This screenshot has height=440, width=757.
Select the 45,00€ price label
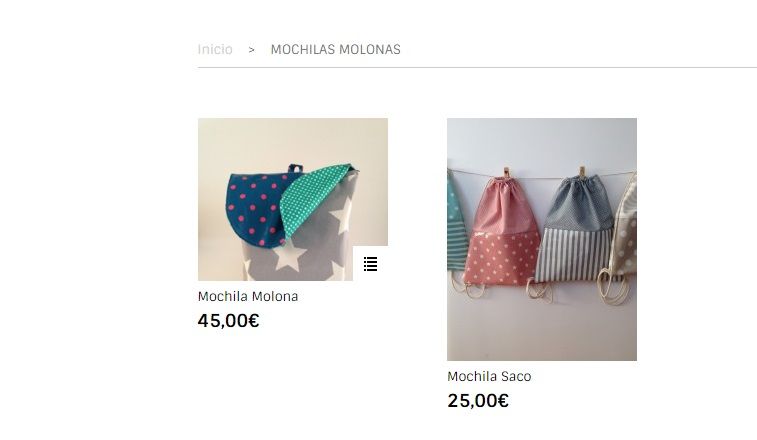click(228, 320)
